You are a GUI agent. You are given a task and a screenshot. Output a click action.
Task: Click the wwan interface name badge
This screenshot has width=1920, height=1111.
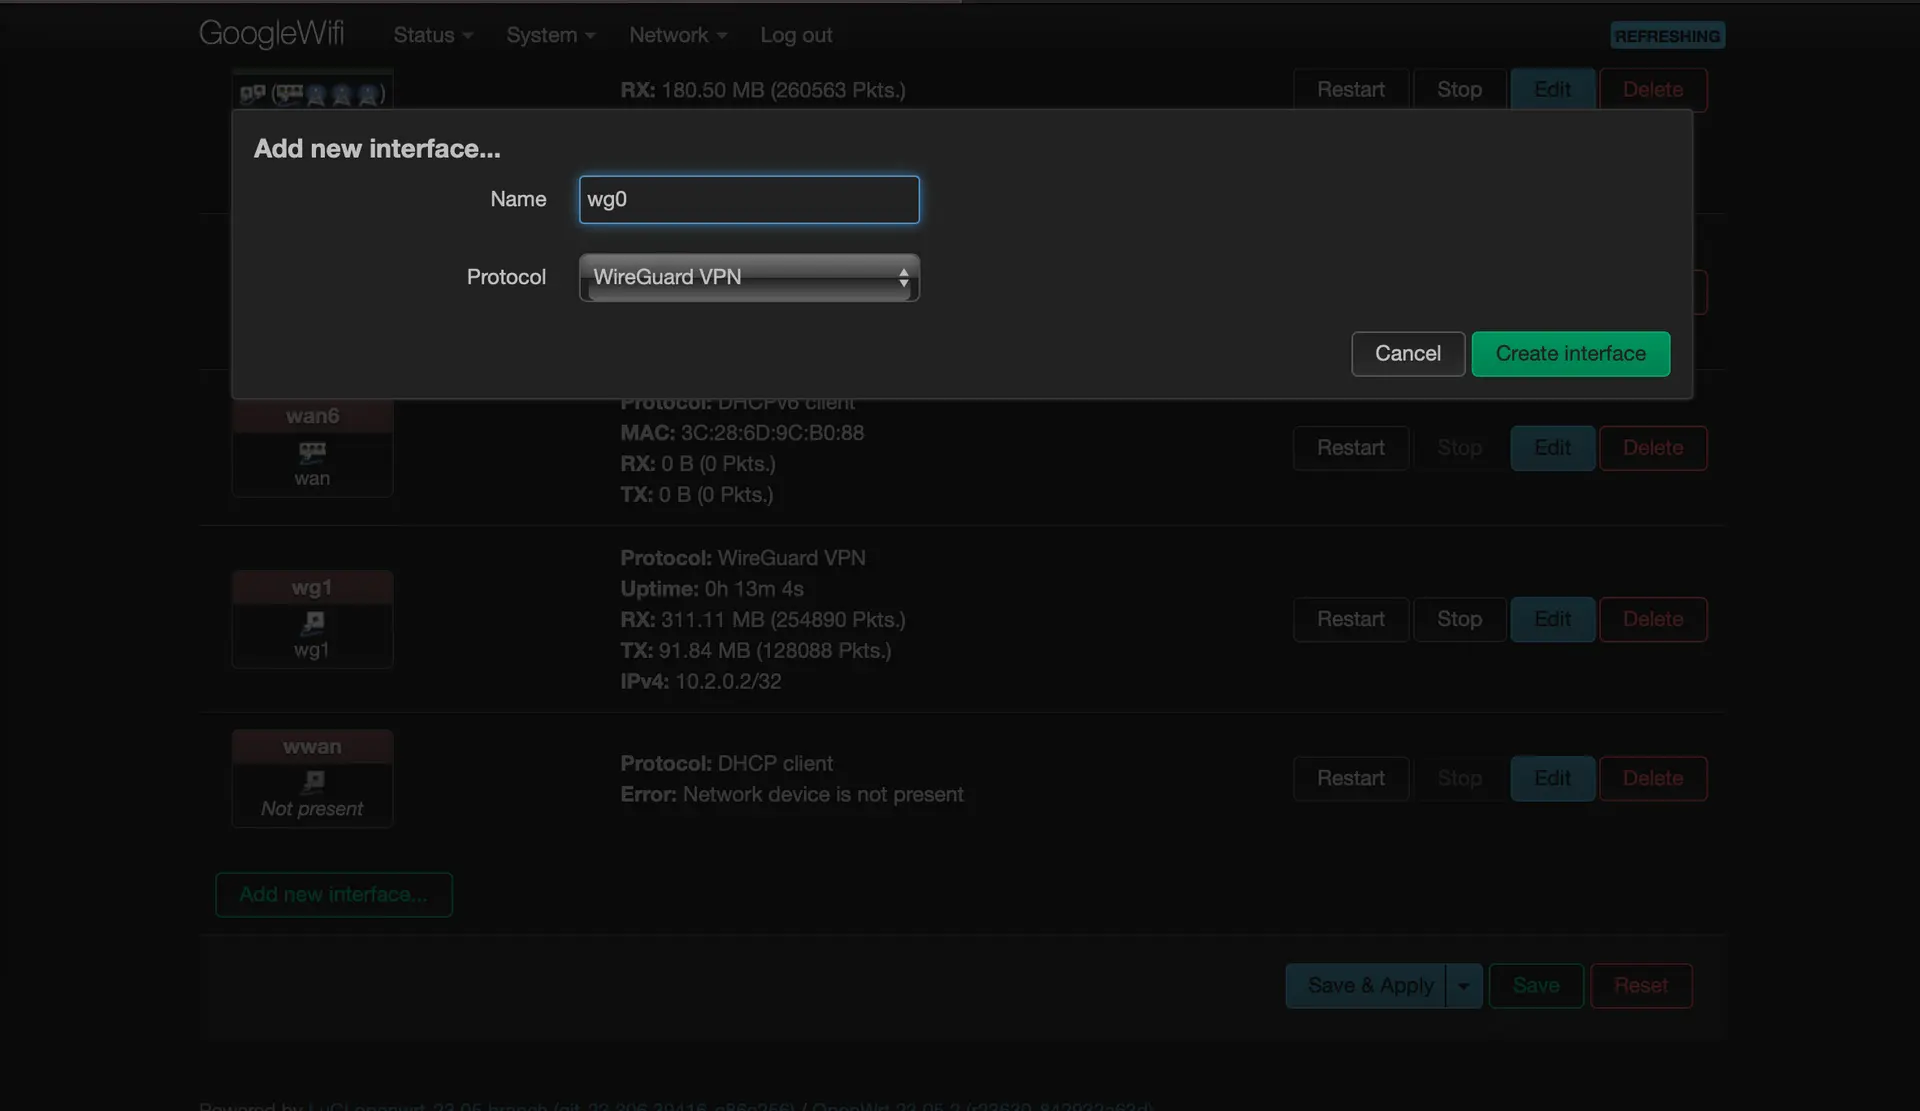[x=312, y=747]
